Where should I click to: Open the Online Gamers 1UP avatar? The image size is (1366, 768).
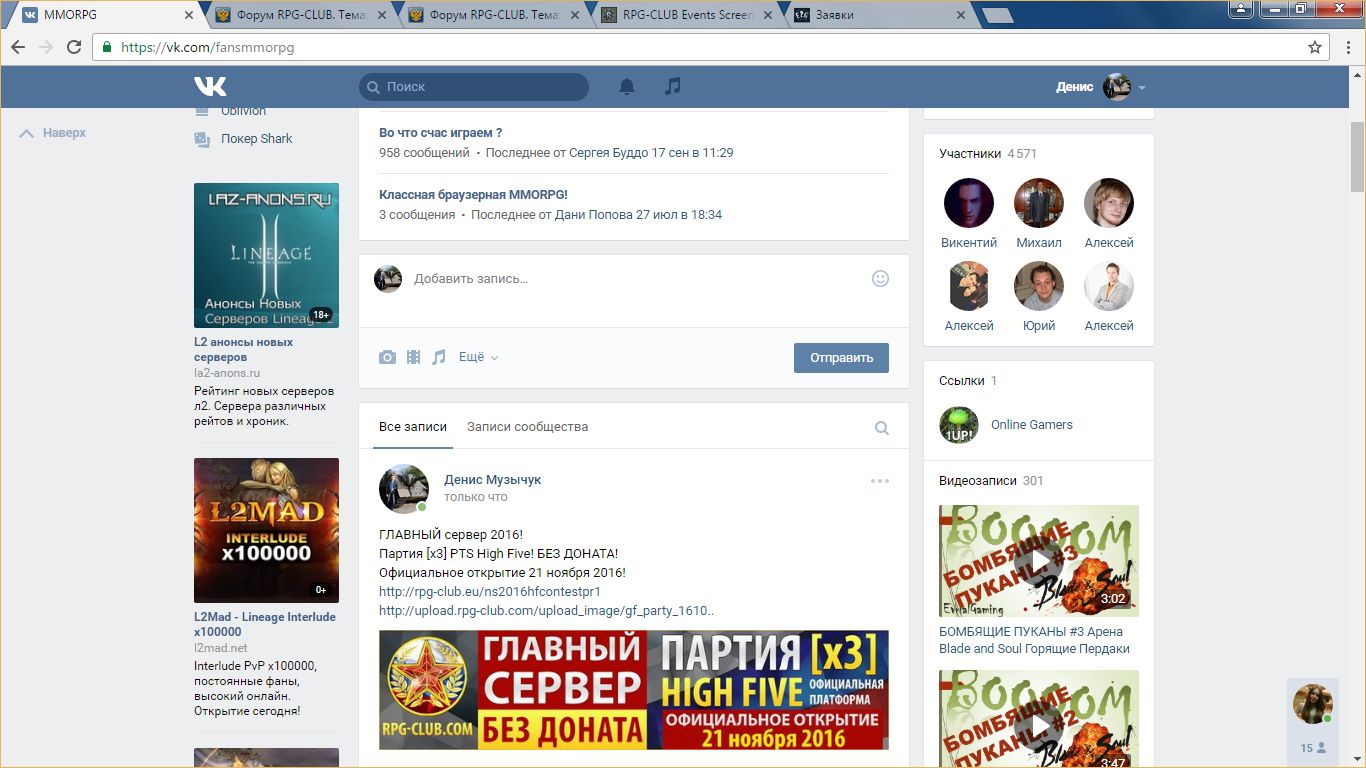(959, 425)
